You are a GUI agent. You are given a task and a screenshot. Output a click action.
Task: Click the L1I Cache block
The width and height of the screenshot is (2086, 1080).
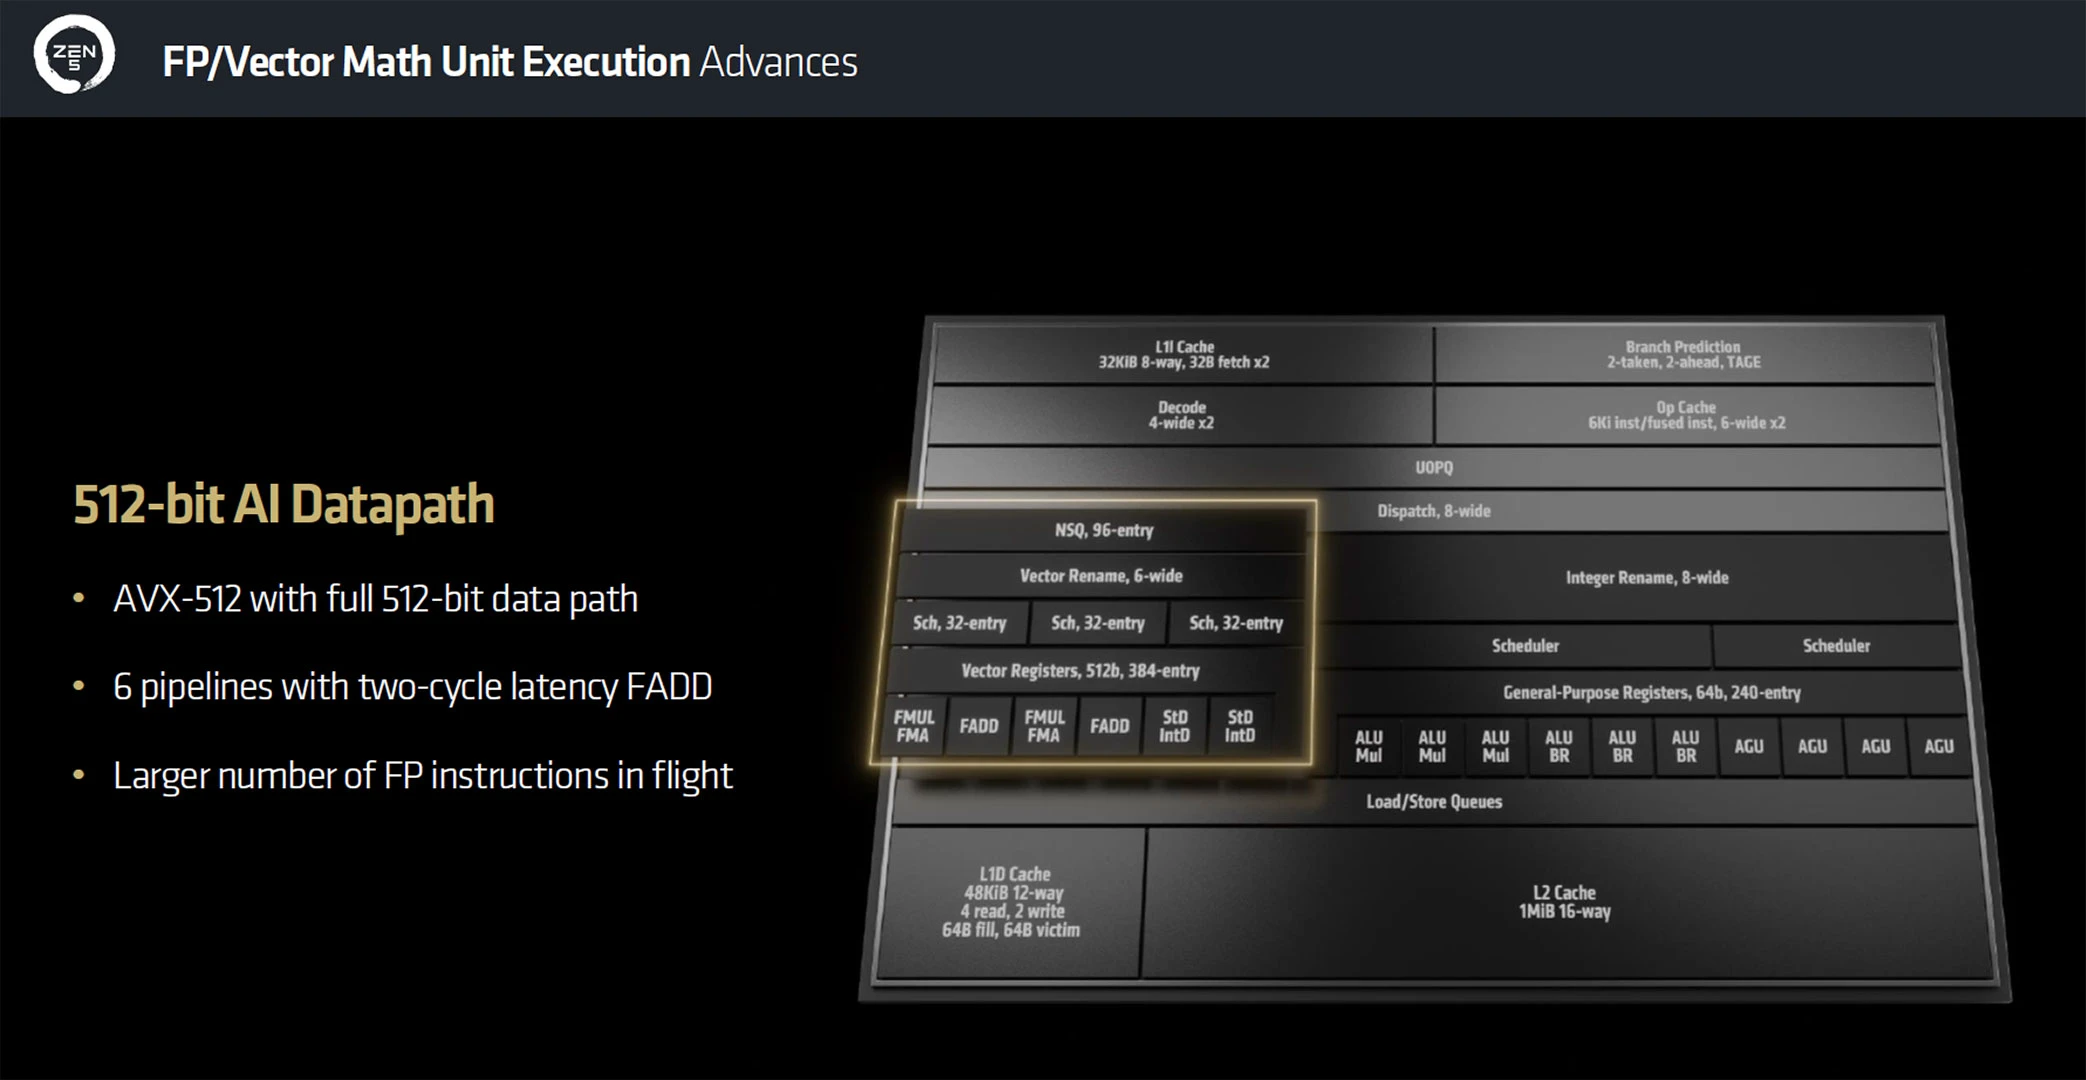(x=1183, y=355)
